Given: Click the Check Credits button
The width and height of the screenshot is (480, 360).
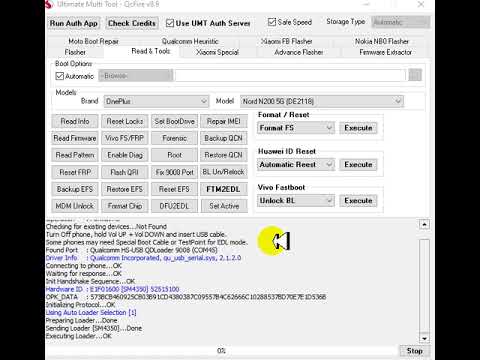Looking at the screenshot, I should pos(132,23).
